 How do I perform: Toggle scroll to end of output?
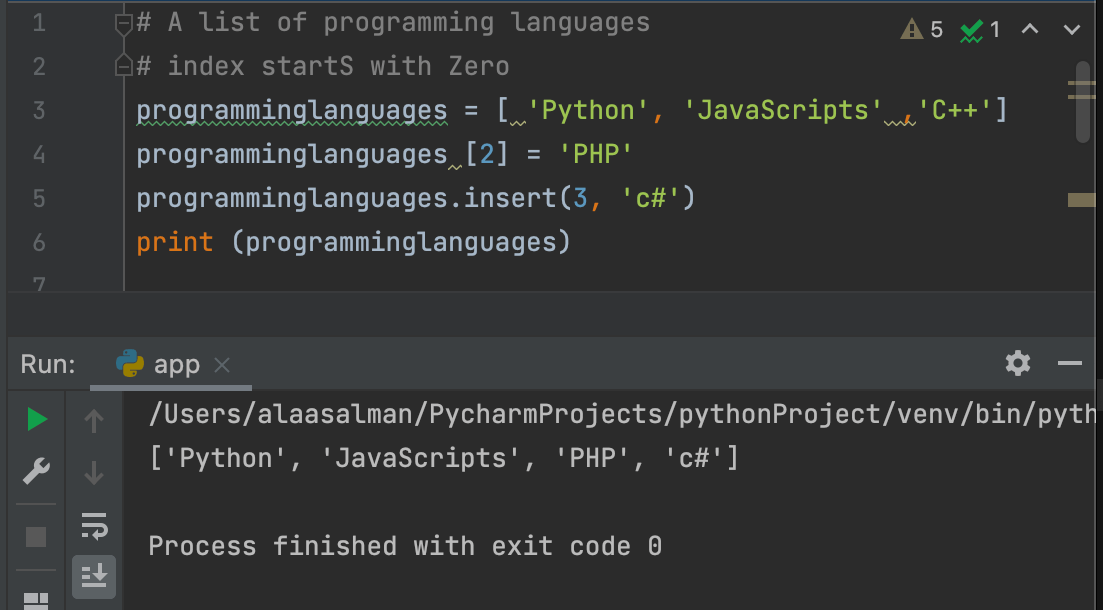click(x=94, y=574)
